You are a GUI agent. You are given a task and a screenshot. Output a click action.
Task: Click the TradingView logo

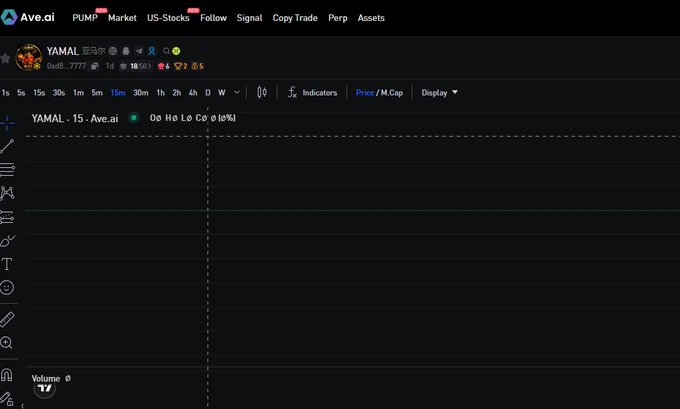pos(45,388)
